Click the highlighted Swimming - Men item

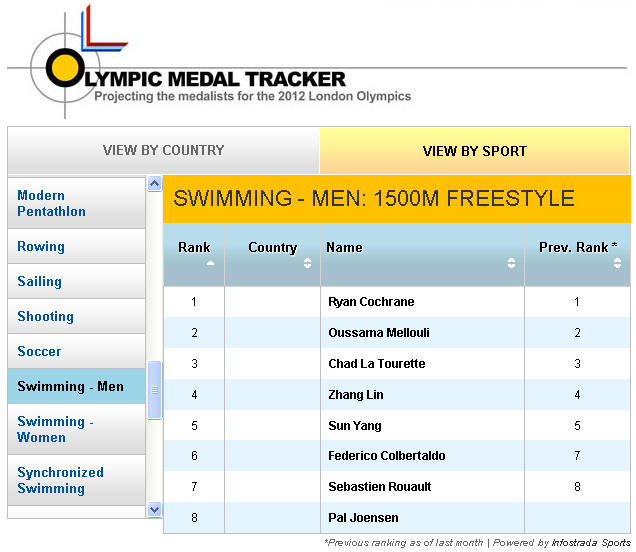(70, 386)
